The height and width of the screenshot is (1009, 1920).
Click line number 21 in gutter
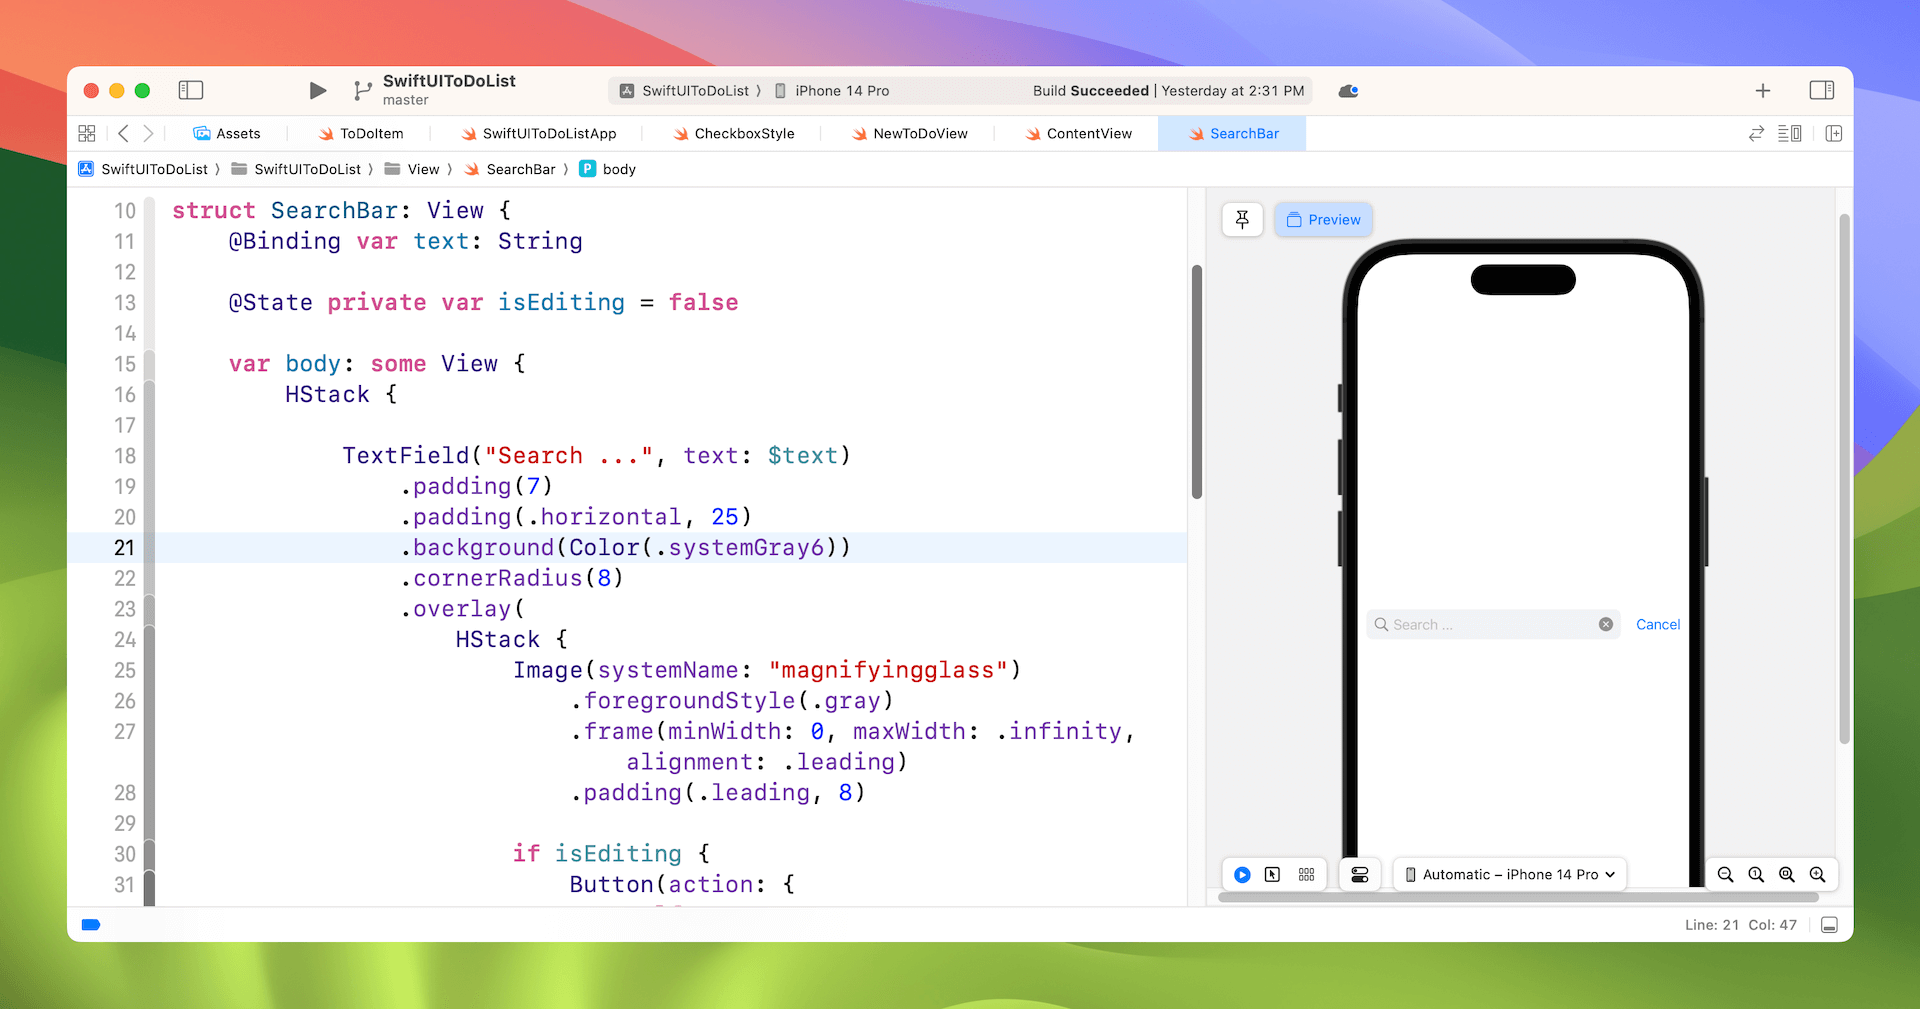pos(124,548)
